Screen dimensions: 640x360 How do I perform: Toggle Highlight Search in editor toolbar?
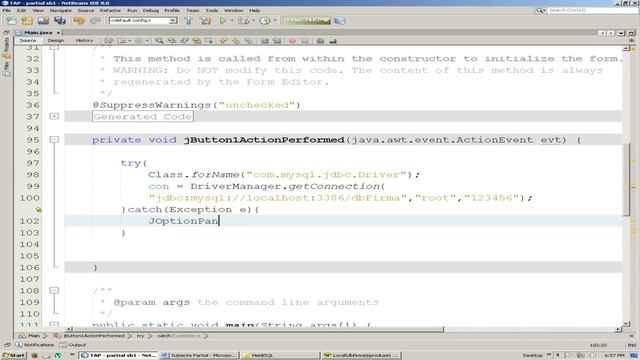(197, 41)
